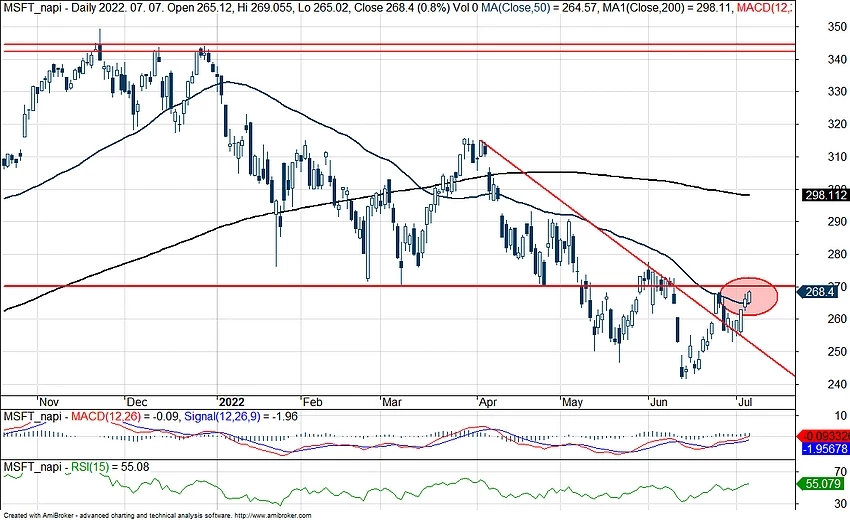Click the 330 price axis label
Viewport: 850px width, 520px height.
[x=838, y=92]
